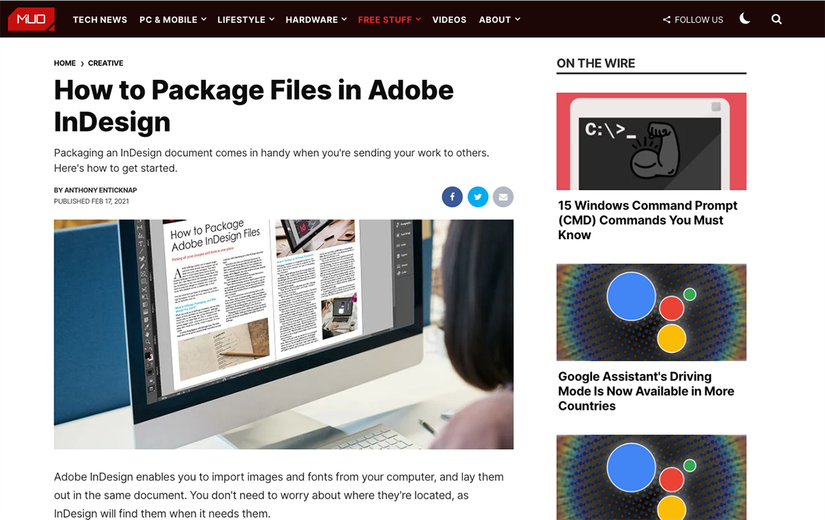Click the Published Feb 17, 2021 date
The height and width of the screenshot is (520, 825).
coord(92,201)
